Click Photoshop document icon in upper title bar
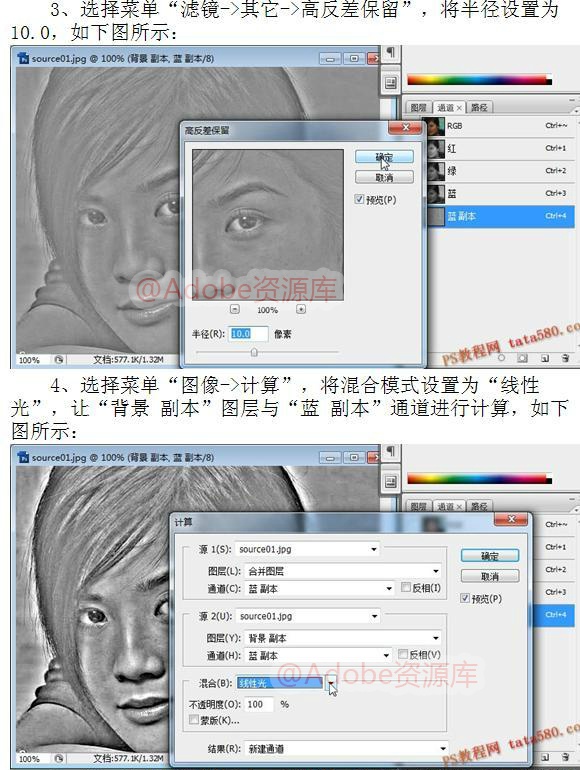This screenshot has width=580, height=770. click(x=23, y=58)
